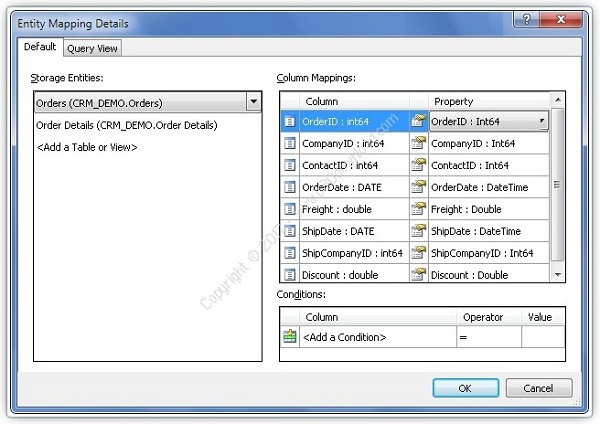Select the OrderDate : DATE column cell
Viewport: 600px width, 424px height.
(x=354, y=187)
